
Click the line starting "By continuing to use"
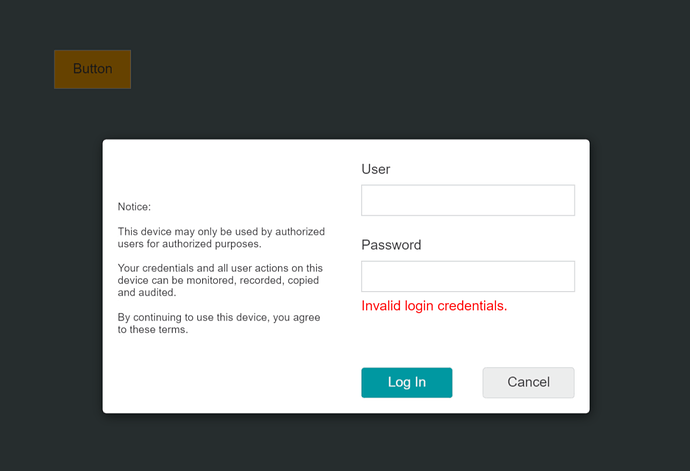[221, 317]
